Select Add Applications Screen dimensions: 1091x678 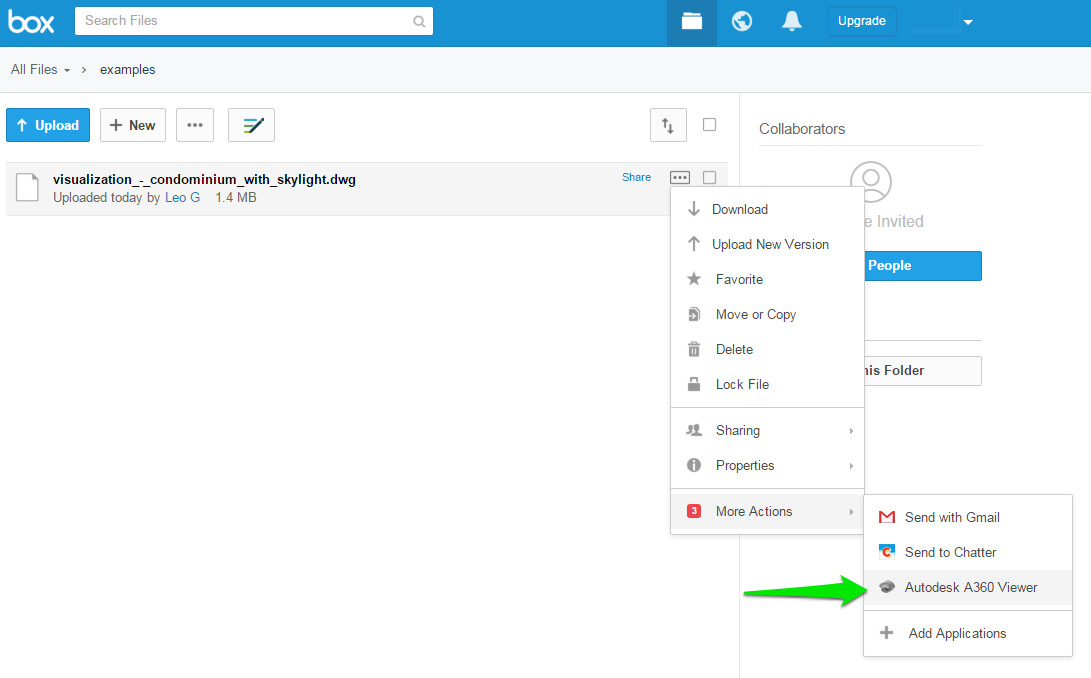click(968, 633)
